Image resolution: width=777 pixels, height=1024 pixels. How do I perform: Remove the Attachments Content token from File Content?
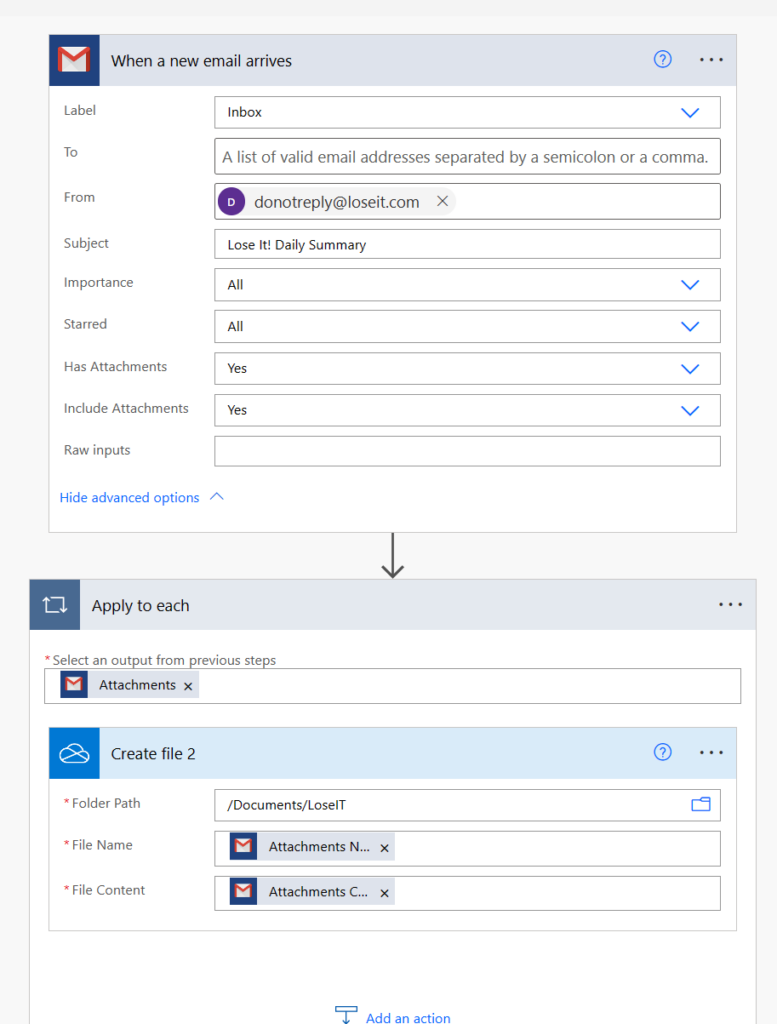point(384,893)
